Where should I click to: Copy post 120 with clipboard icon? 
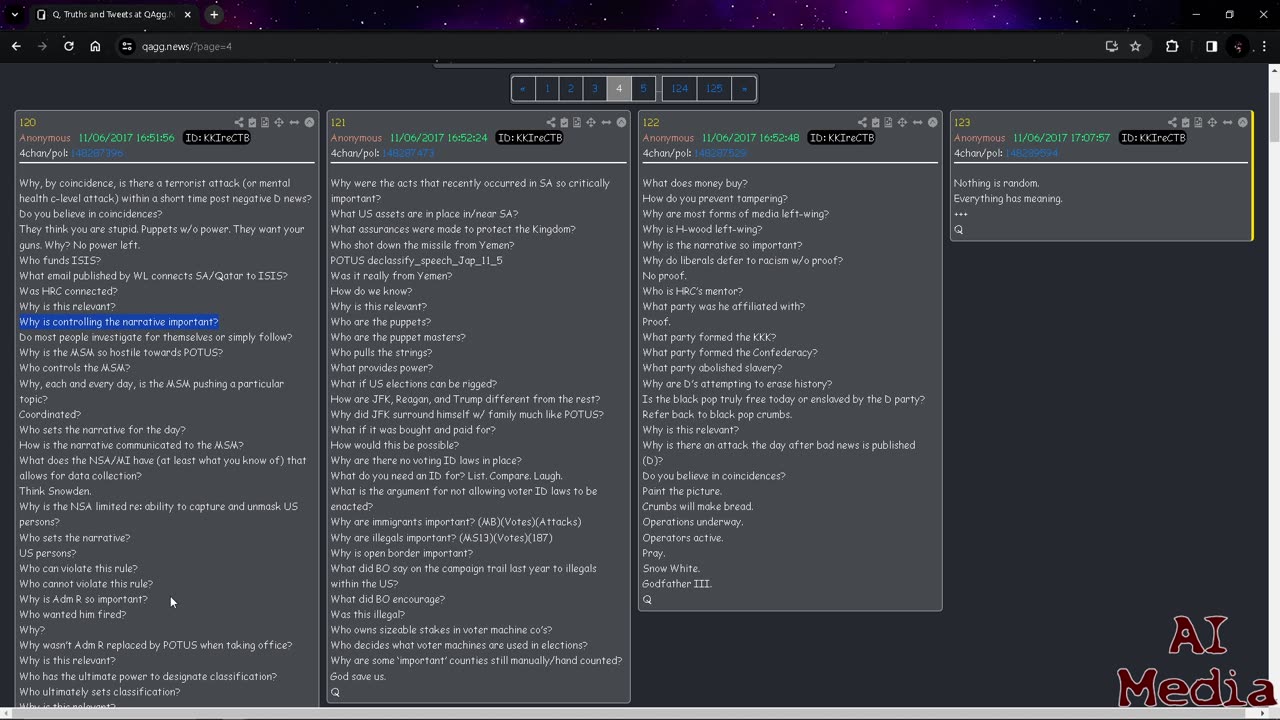(252, 122)
